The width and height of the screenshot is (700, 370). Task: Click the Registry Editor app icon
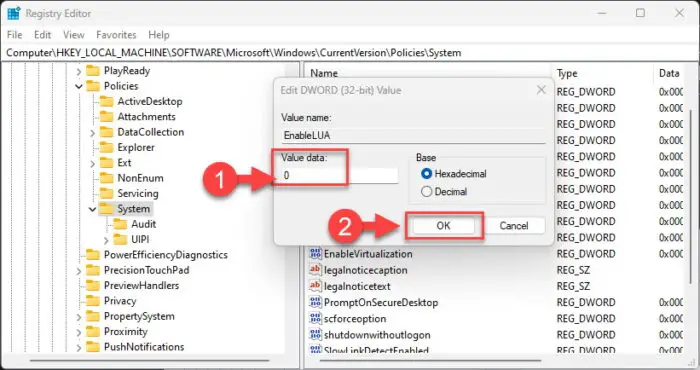click(13, 13)
